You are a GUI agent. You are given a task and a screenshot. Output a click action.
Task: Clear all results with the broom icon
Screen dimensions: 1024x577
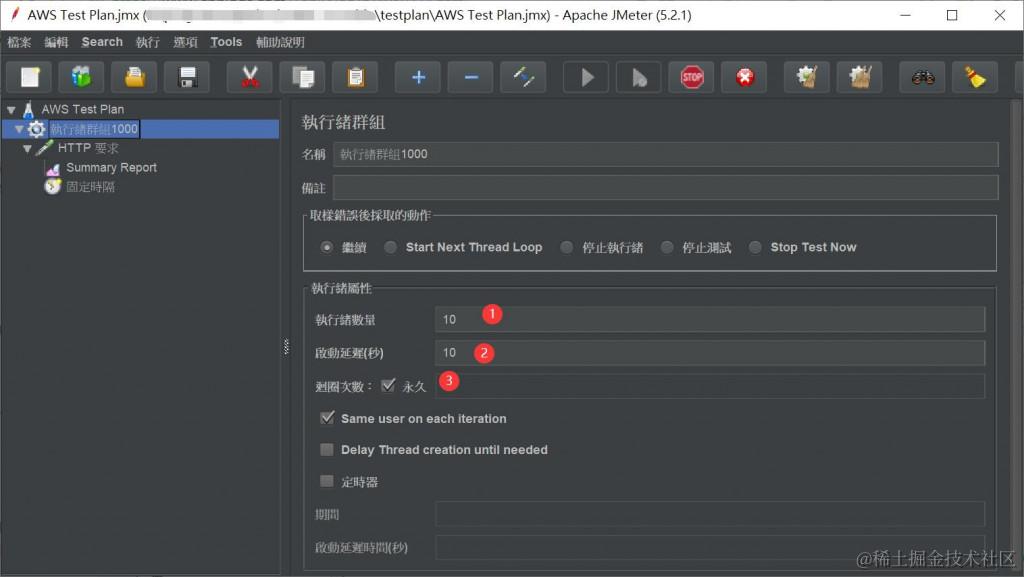pyautogui.click(x=975, y=77)
